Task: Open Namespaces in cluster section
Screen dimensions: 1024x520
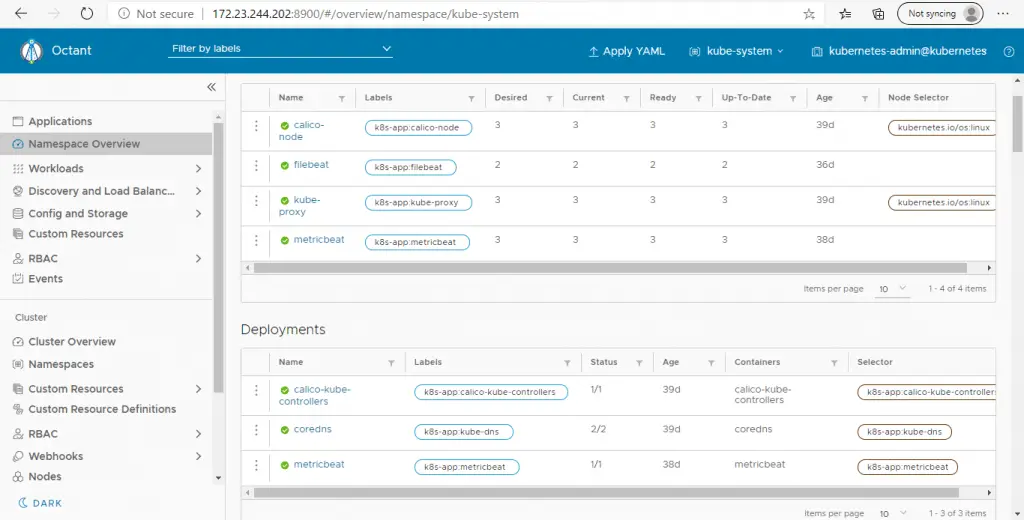Action: click(x=61, y=365)
